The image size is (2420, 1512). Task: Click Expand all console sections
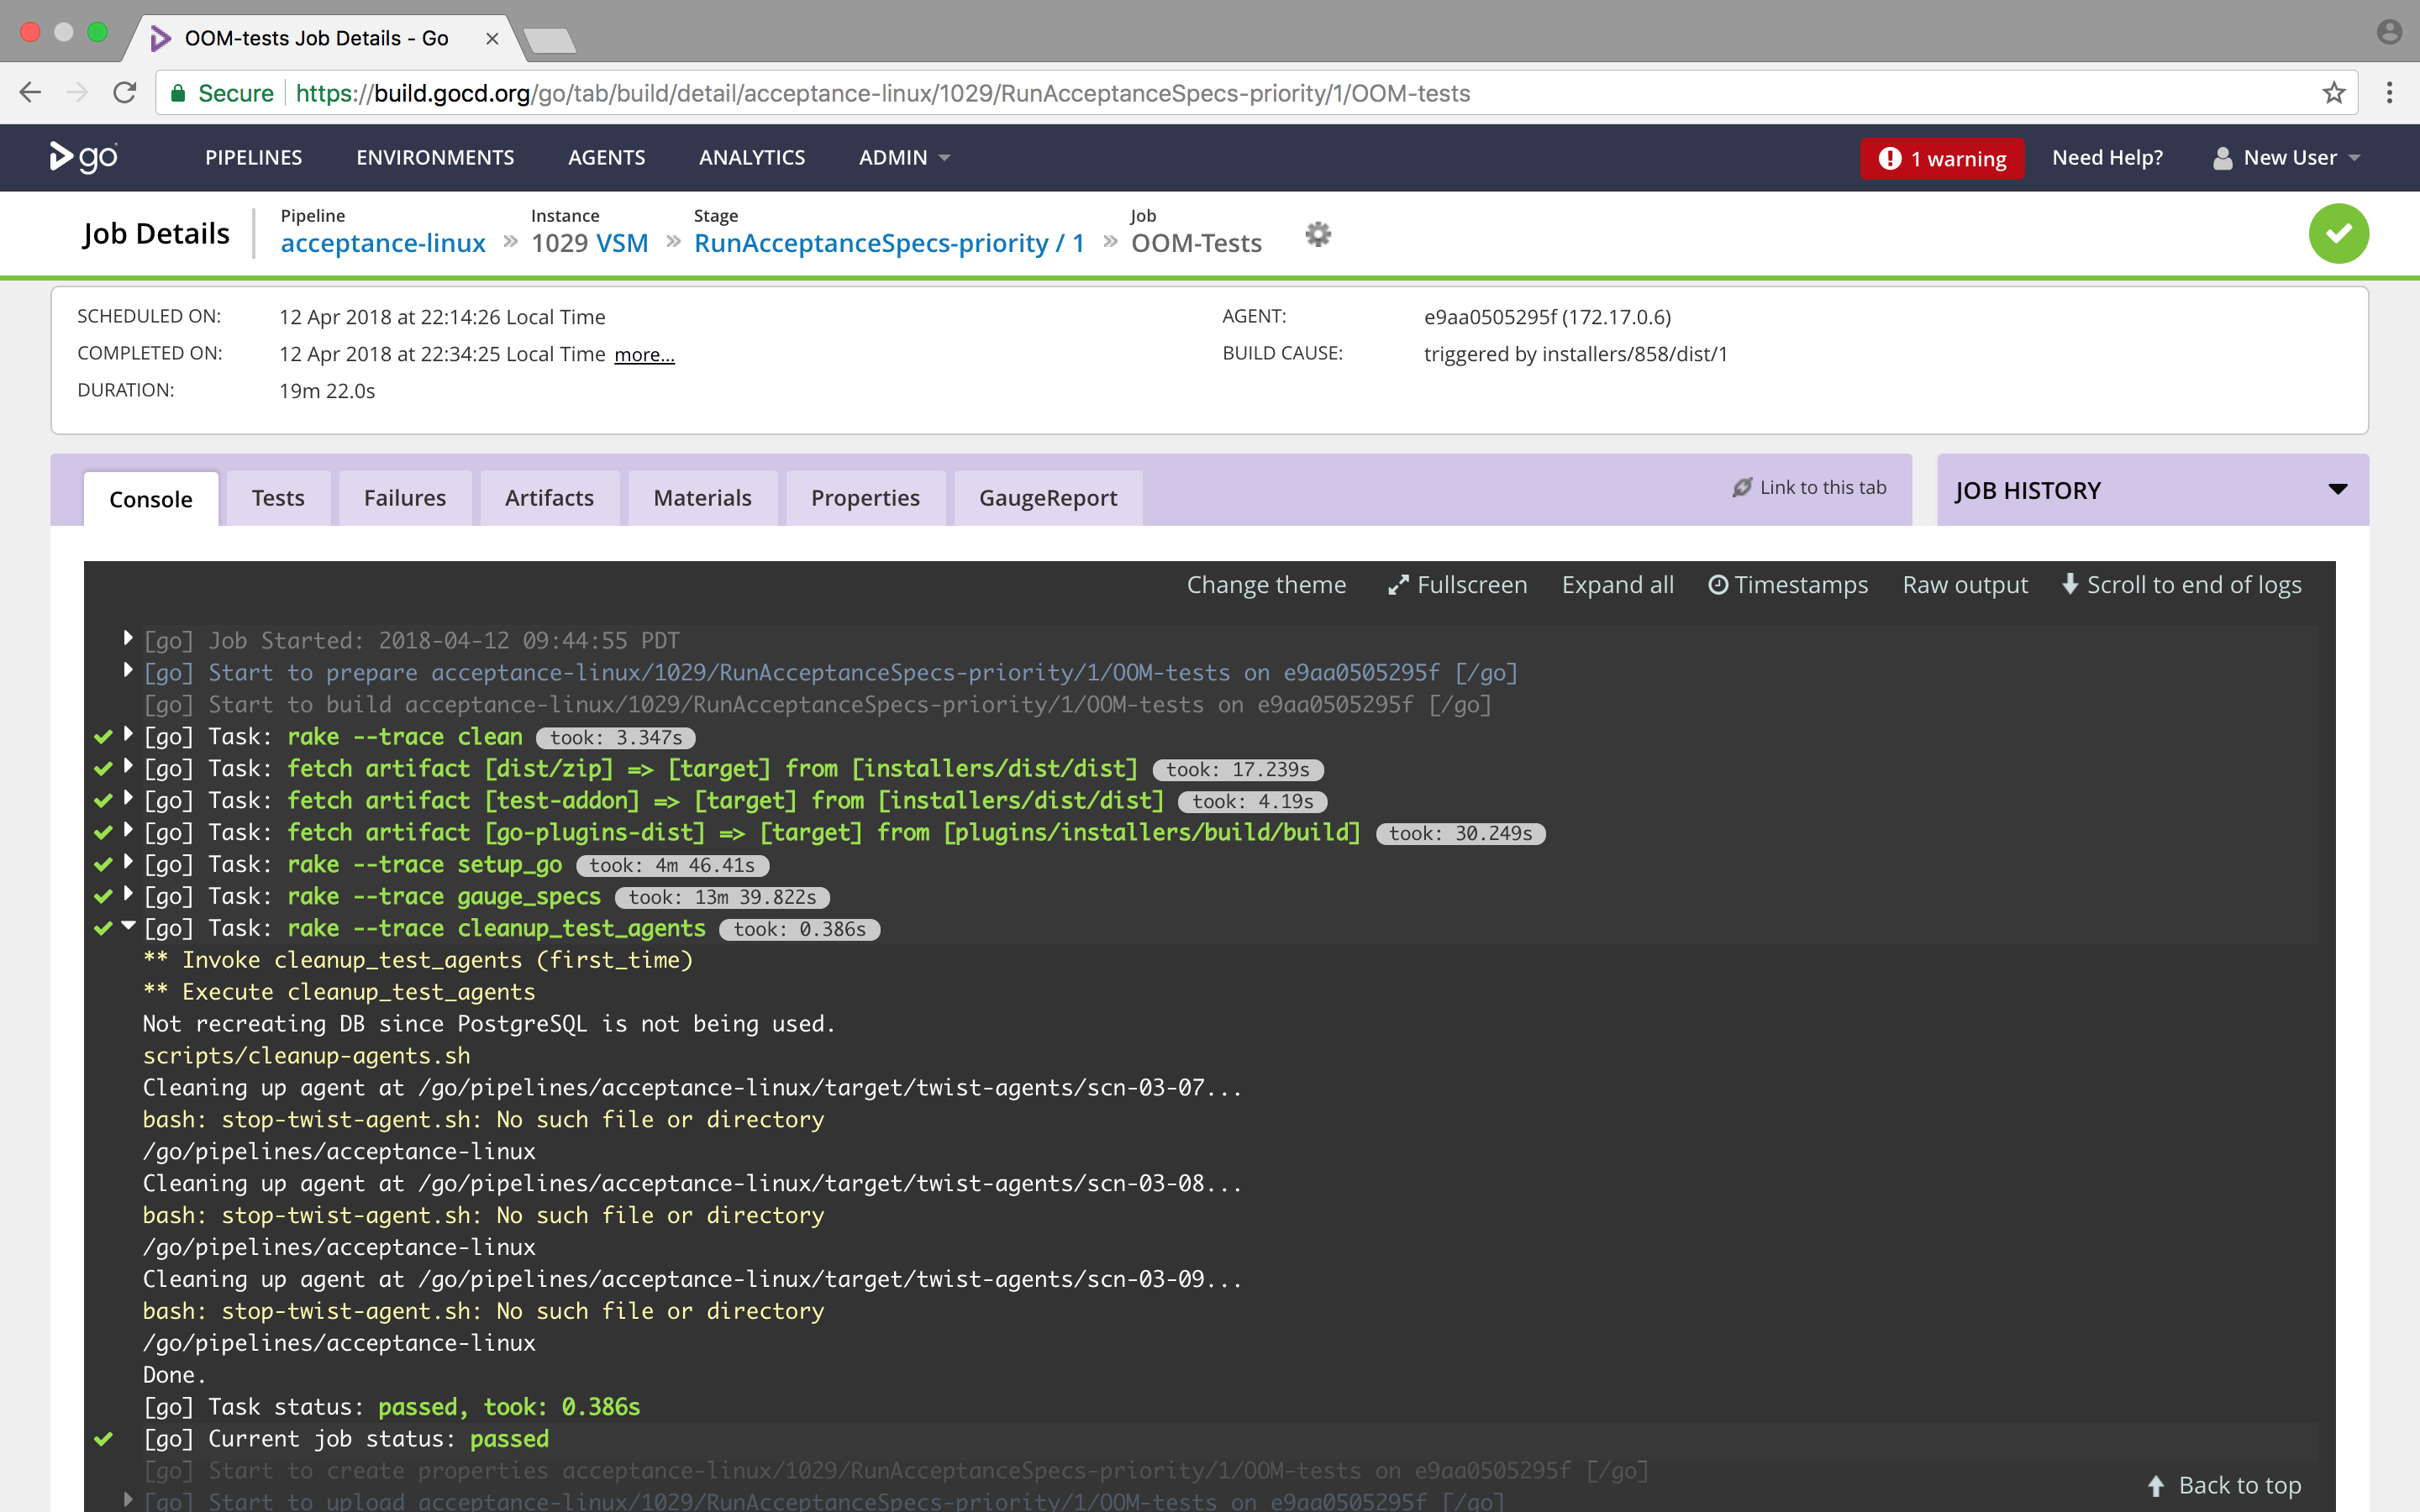point(1617,585)
